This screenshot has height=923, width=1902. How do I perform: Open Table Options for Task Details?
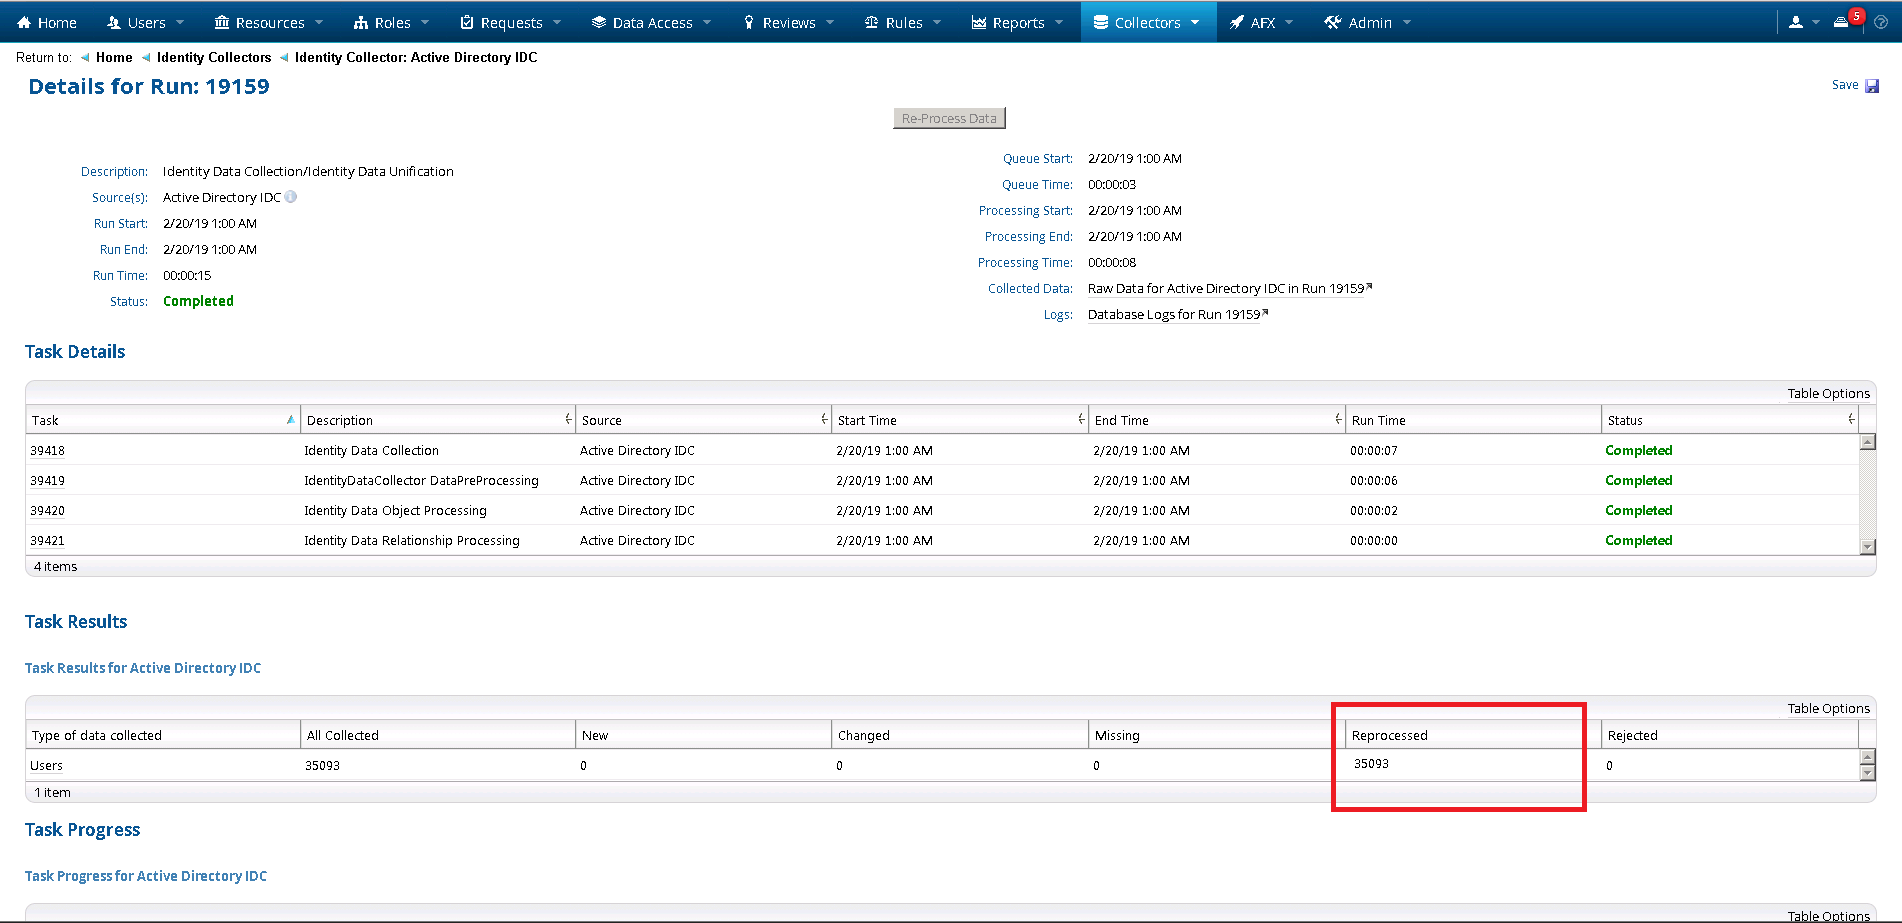1828,393
